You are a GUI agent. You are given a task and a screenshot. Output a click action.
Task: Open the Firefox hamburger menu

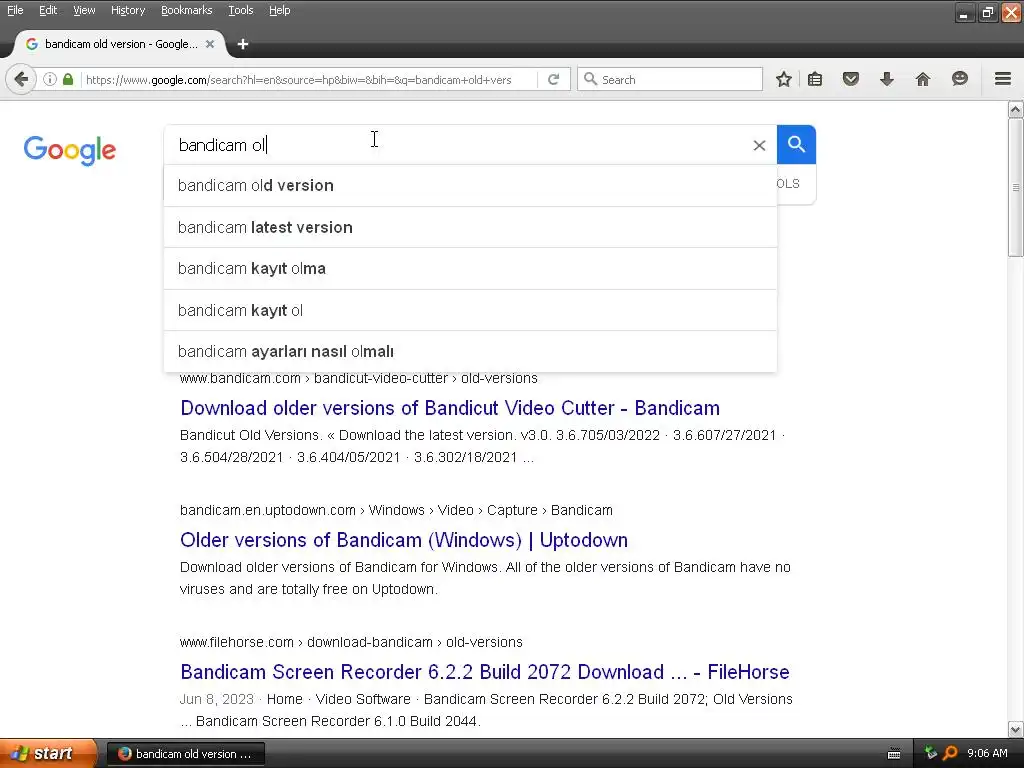pos(1003,79)
